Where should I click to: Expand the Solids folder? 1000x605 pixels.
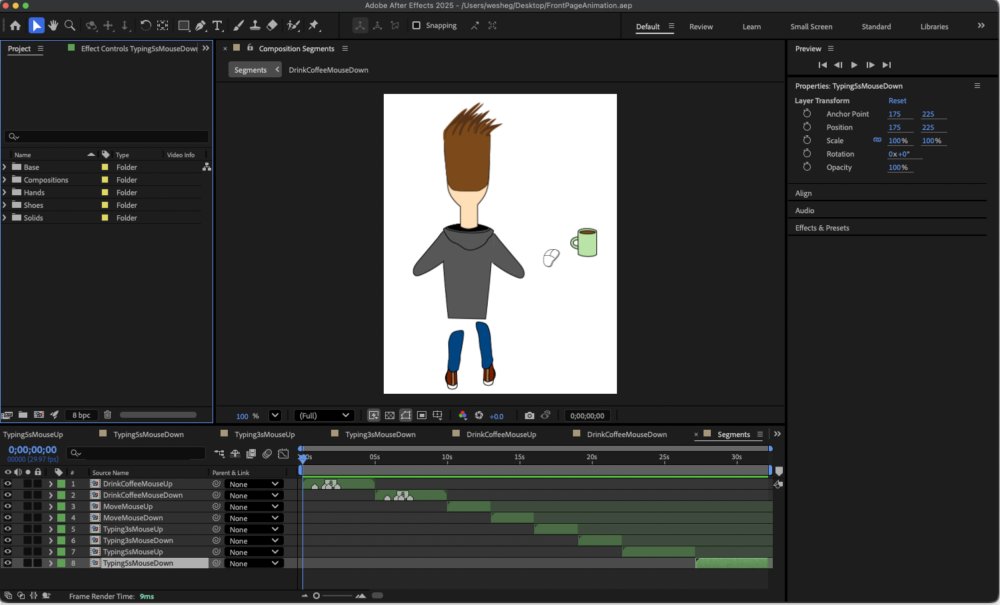pos(4,218)
